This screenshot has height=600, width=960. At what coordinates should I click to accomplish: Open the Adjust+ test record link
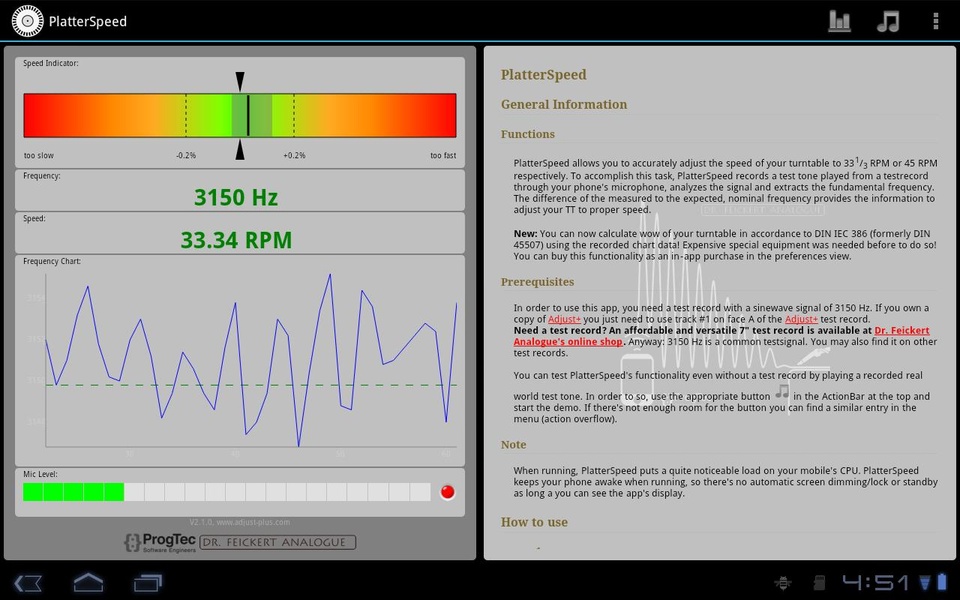coord(801,319)
